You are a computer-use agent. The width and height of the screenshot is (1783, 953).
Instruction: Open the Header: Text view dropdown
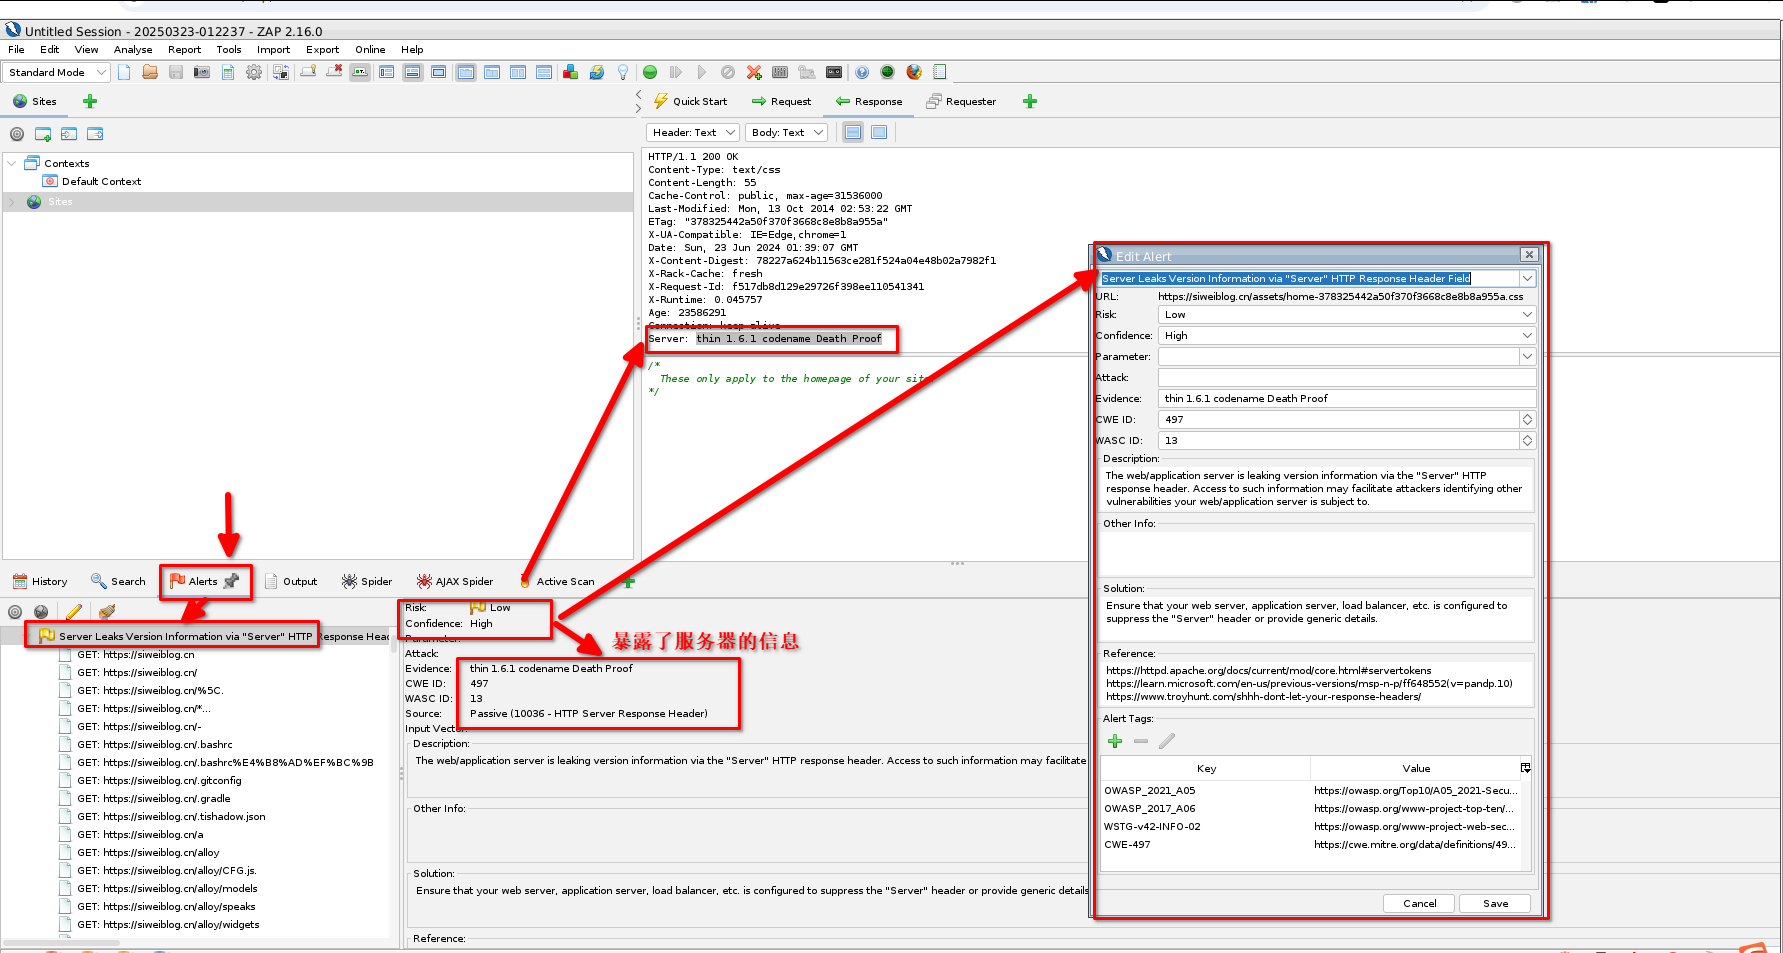click(694, 133)
